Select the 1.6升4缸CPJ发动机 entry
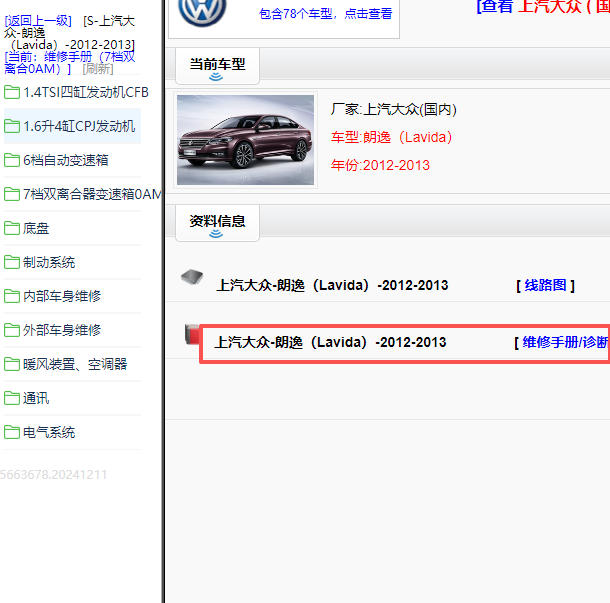 pos(79,126)
